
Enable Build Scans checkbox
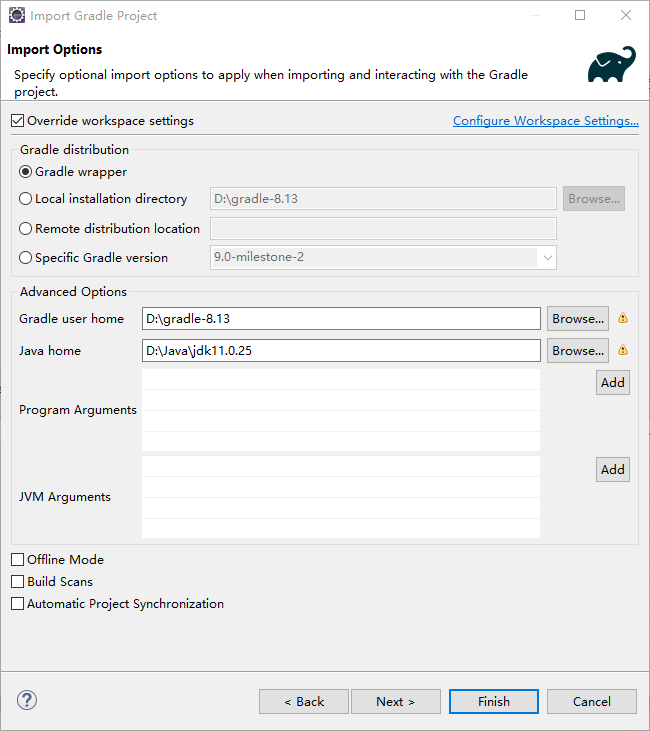[x=18, y=582]
